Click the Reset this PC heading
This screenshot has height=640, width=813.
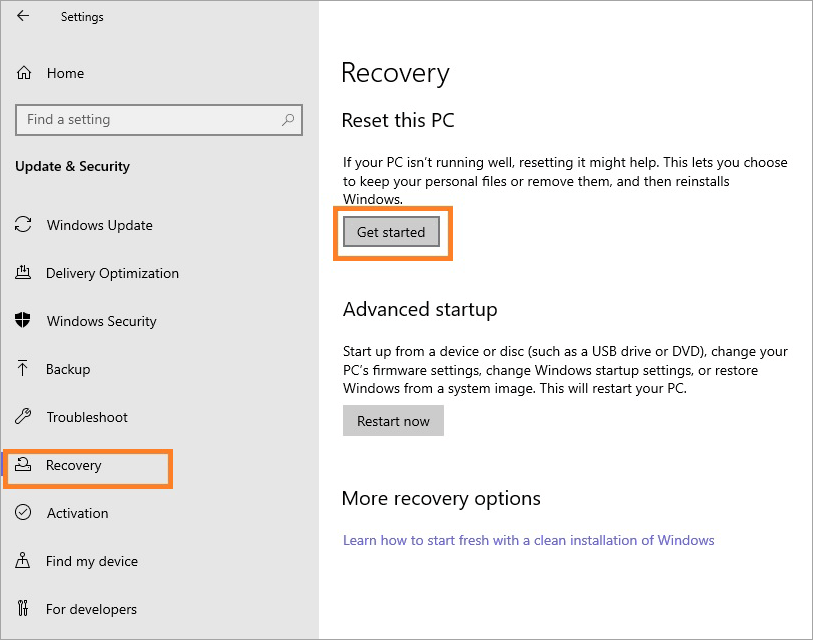(397, 120)
